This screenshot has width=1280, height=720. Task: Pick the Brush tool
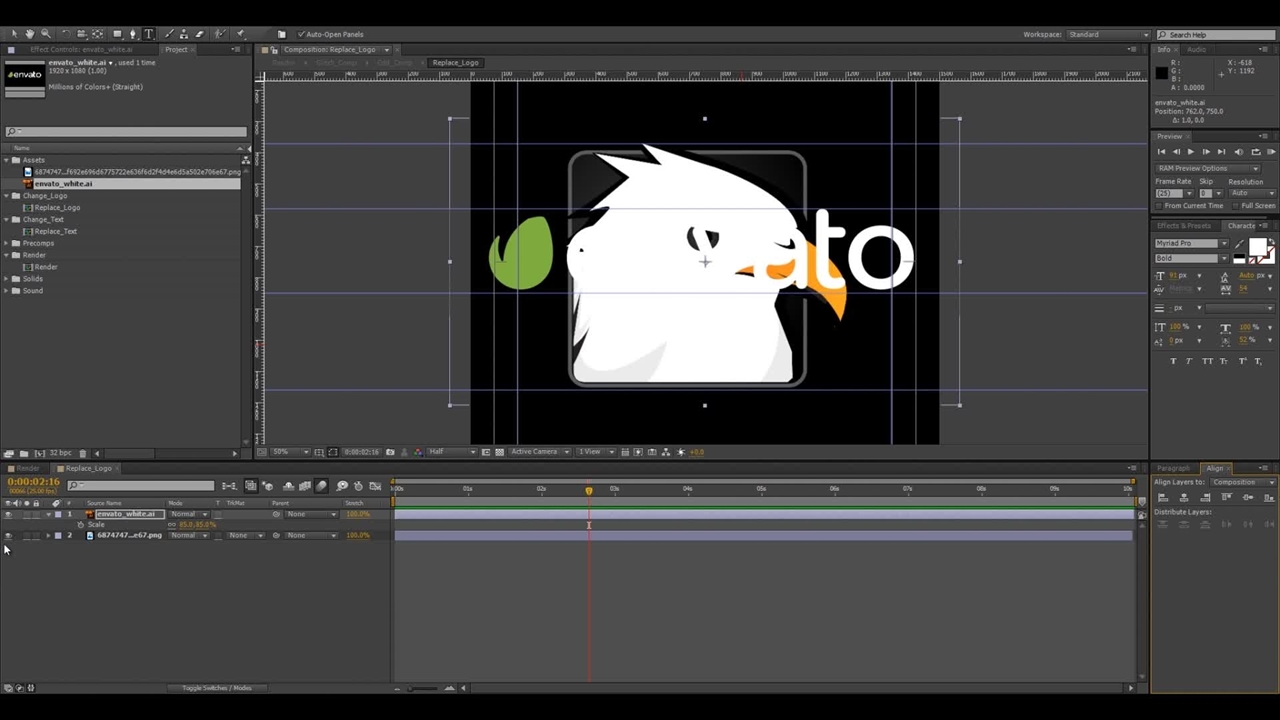pyautogui.click(x=169, y=34)
